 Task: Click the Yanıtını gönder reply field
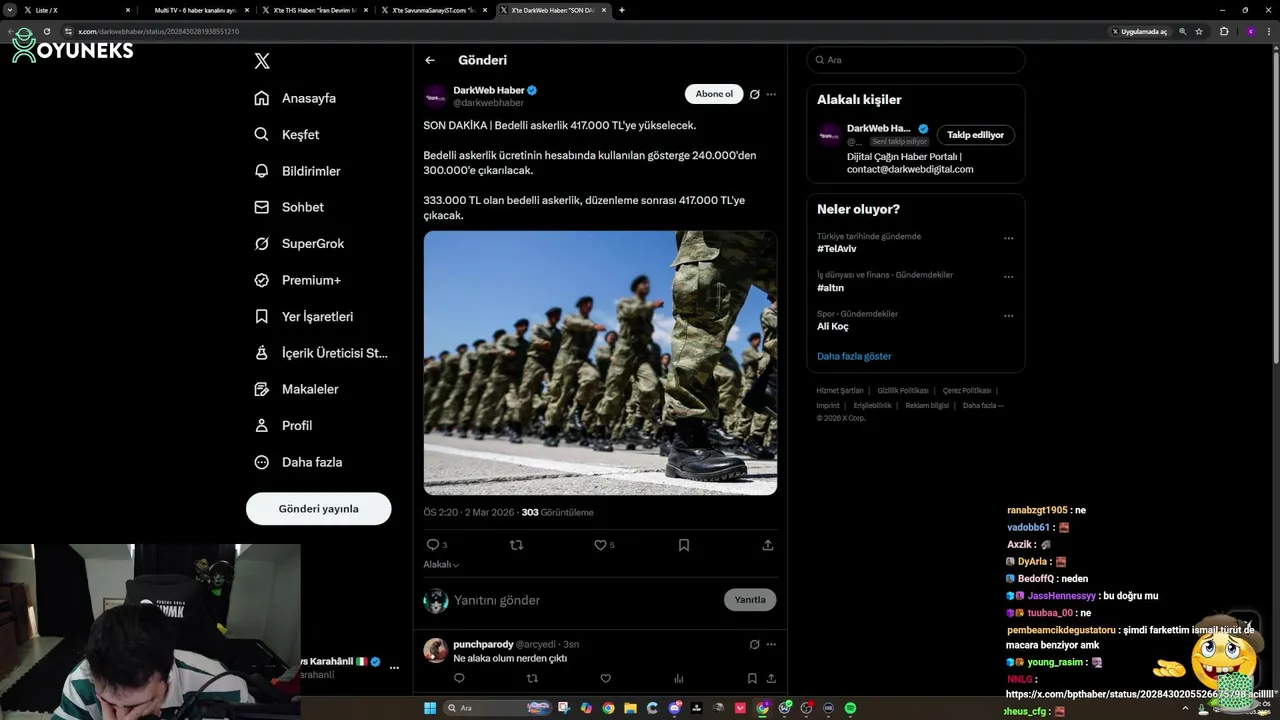[585, 600]
